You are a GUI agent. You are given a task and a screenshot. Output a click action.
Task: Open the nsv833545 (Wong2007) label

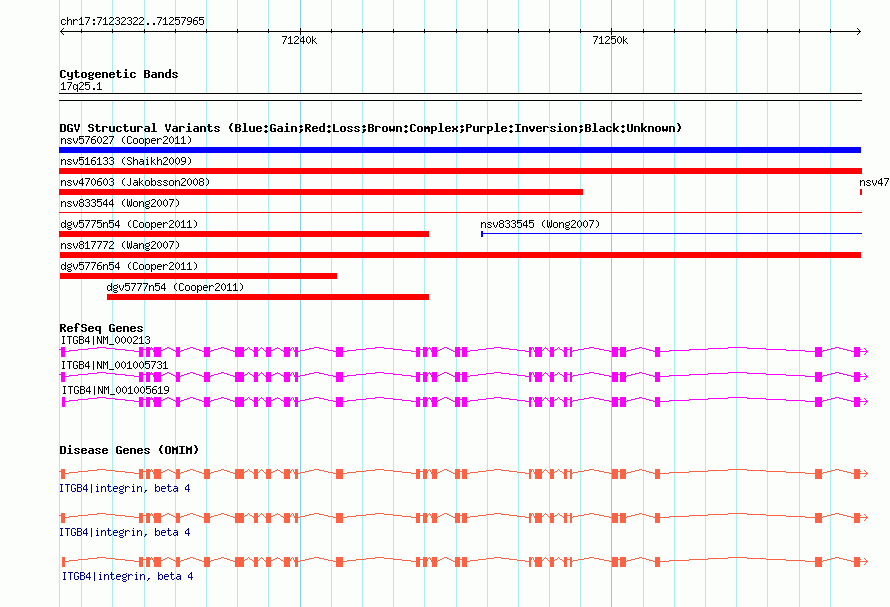click(x=540, y=224)
